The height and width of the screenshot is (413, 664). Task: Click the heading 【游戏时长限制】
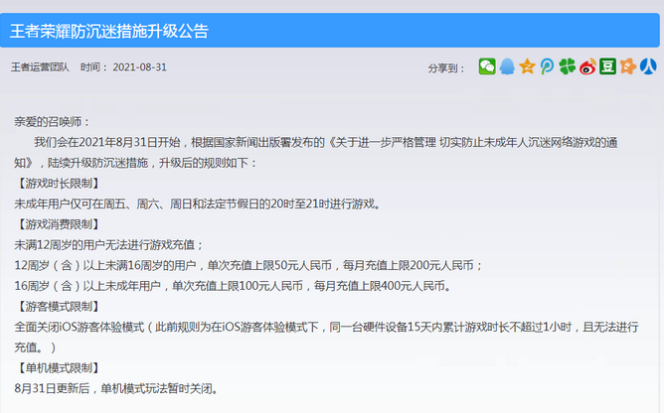click(58, 183)
